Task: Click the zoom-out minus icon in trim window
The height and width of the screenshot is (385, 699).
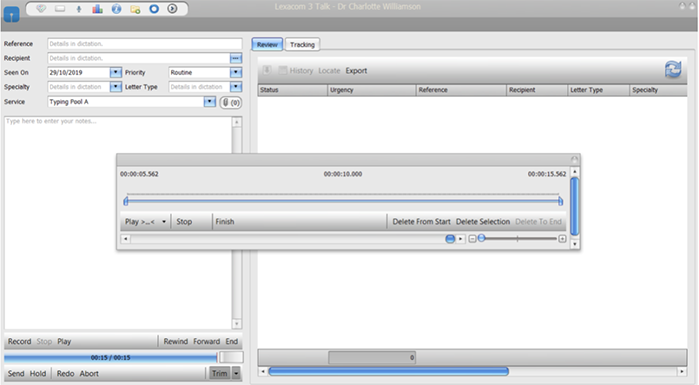Action: click(473, 239)
